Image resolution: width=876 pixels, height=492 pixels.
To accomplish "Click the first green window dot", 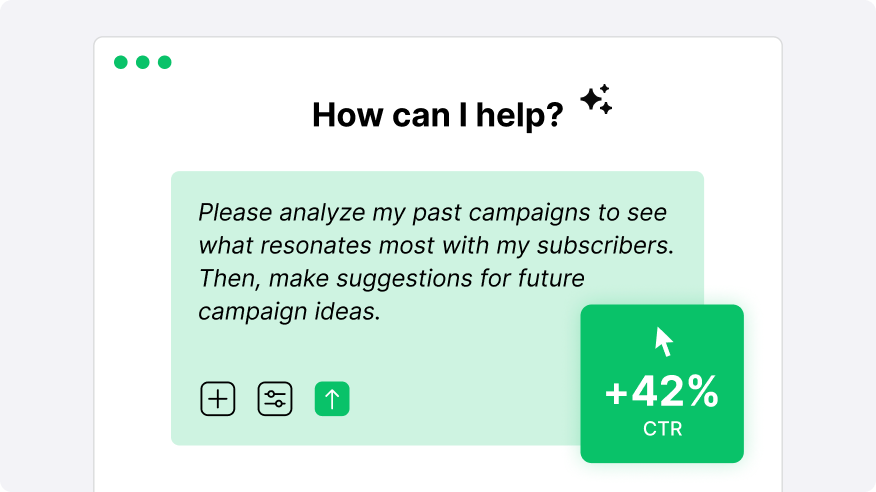I will [x=121, y=62].
